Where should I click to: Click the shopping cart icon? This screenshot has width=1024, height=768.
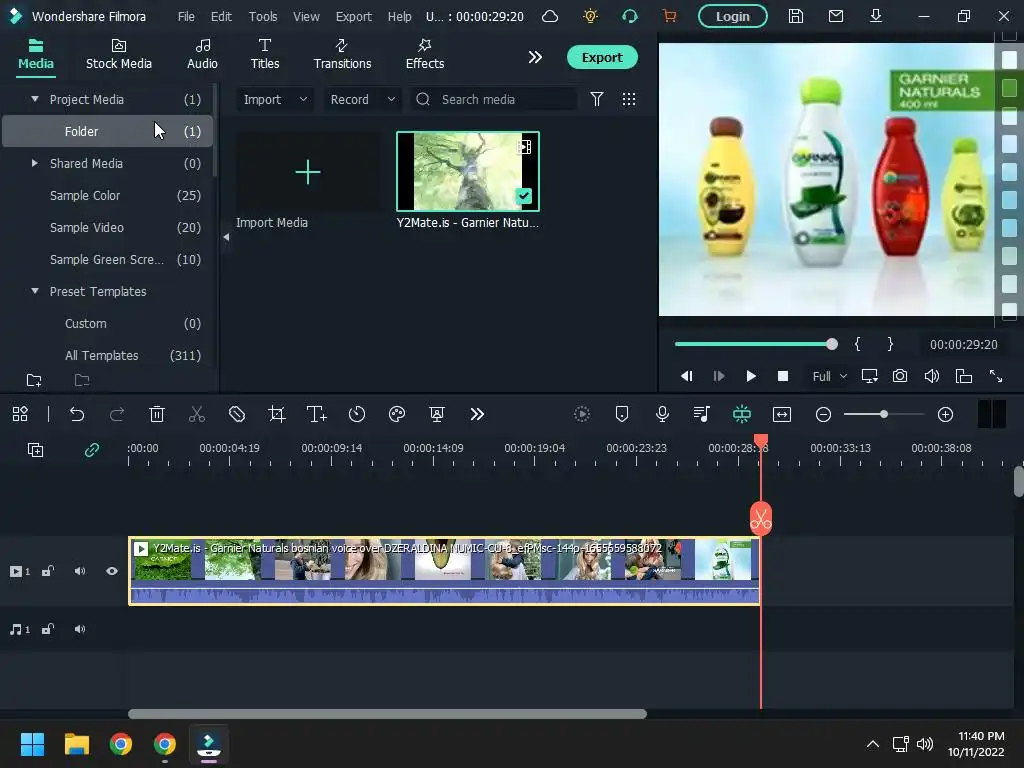(x=669, y=16)
